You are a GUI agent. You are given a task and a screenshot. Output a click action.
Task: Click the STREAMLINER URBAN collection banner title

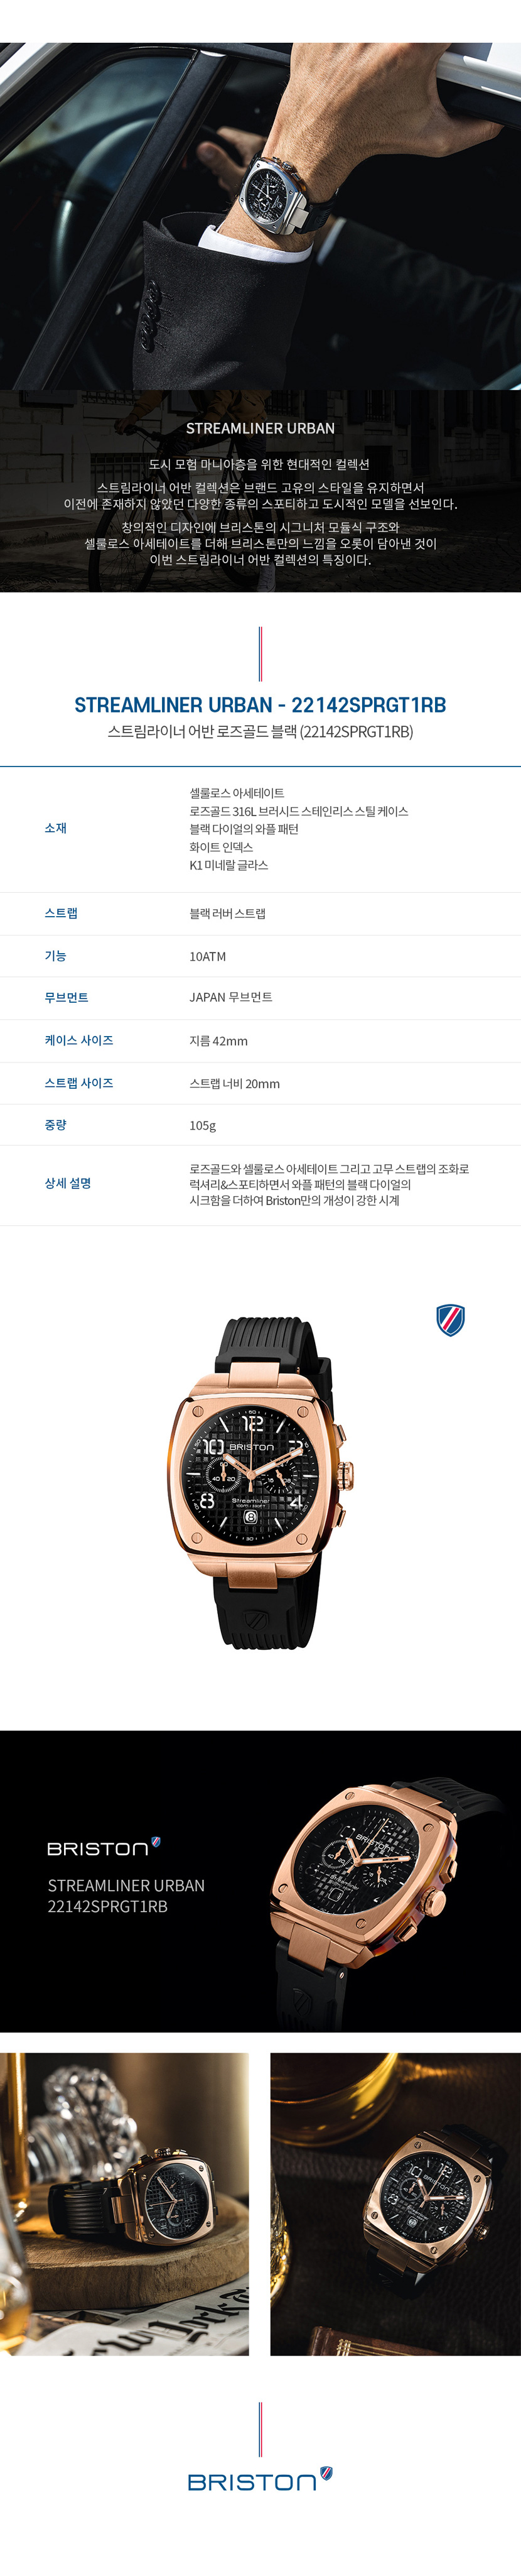(260, 428)
